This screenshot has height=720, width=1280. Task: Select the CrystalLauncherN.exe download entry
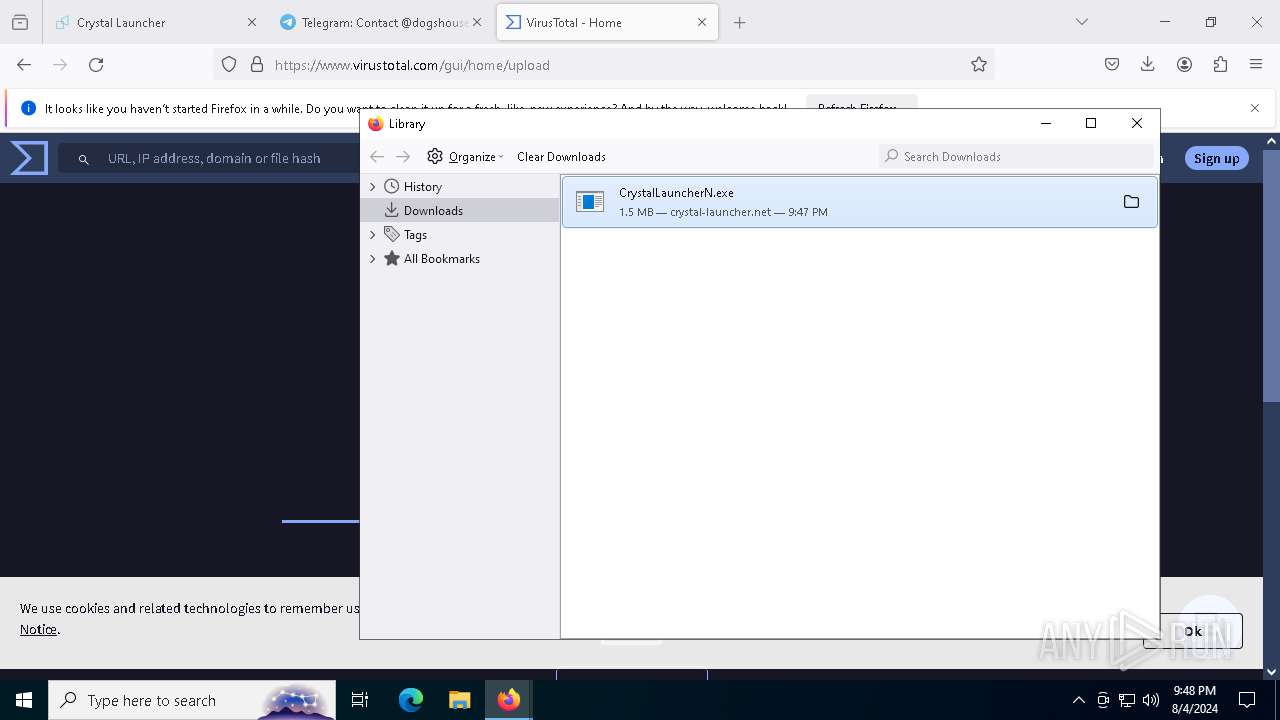click(x=859, y=202)
